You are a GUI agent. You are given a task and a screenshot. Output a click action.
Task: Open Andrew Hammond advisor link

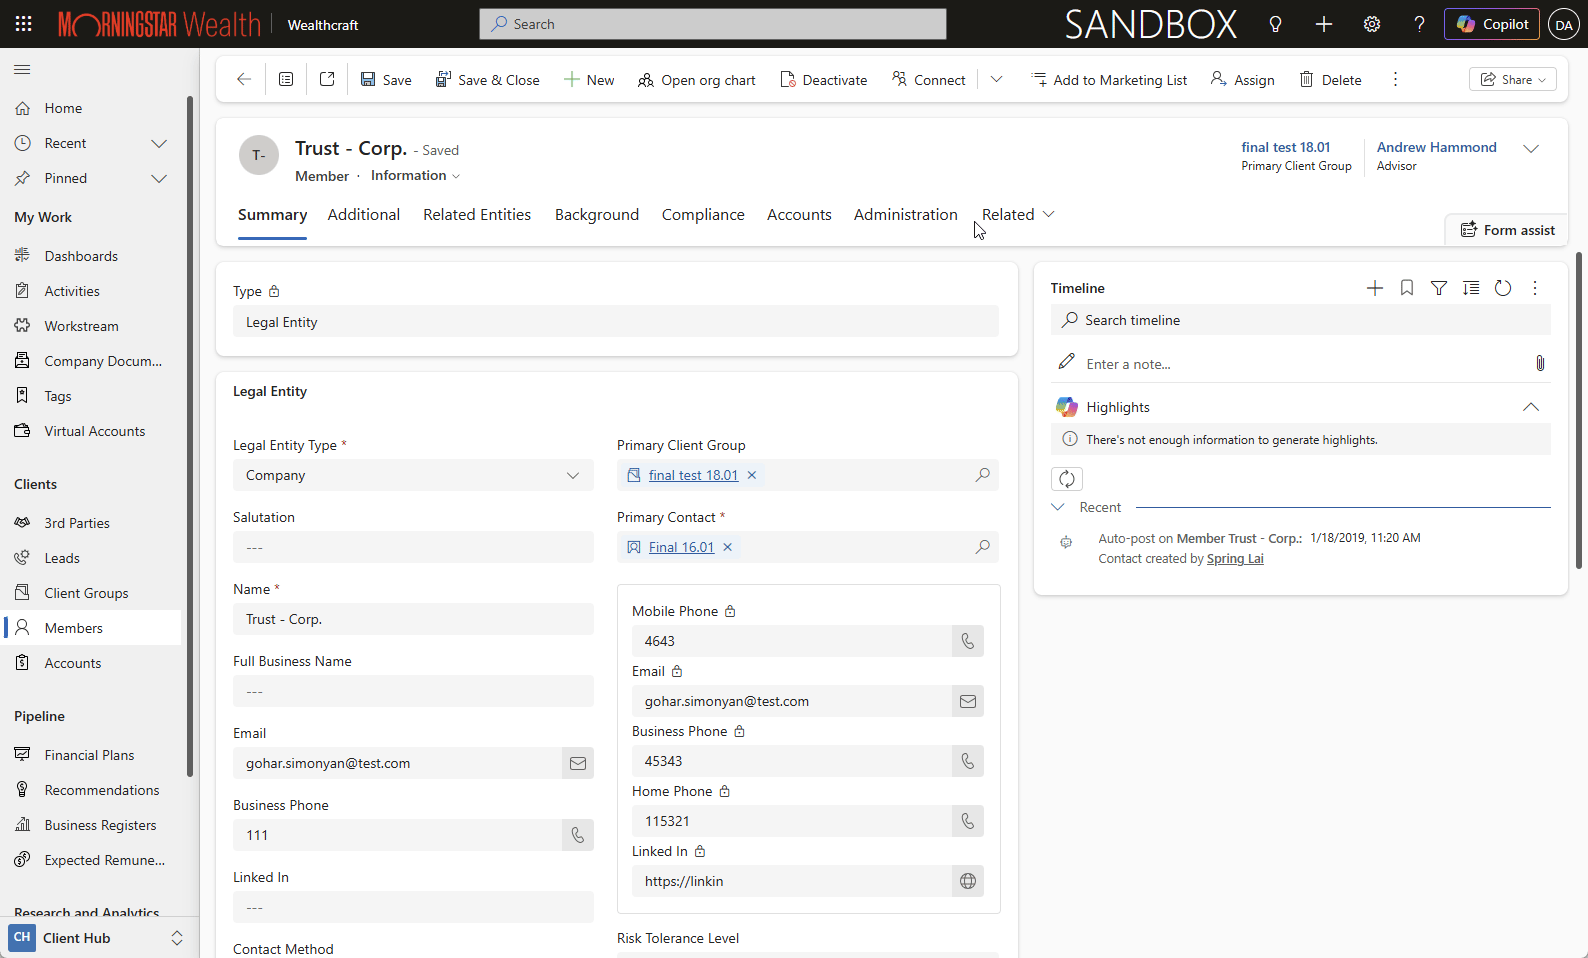point(1436,147)
